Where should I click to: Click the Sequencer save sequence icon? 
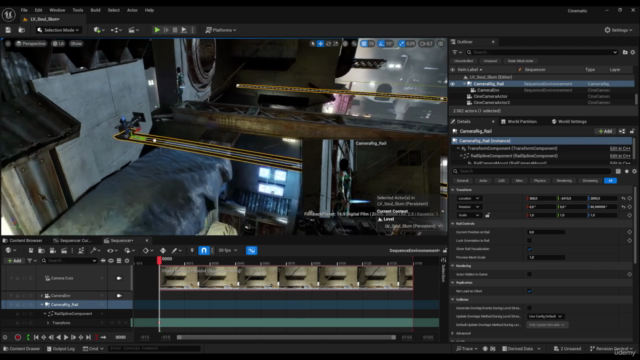[31, 250]
